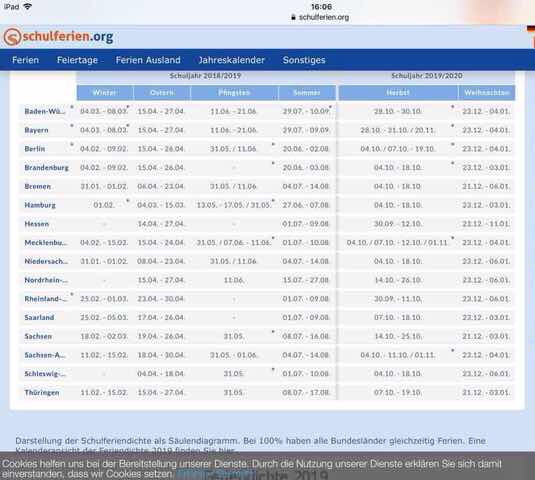The image size is (535, 480).
Task: Select the Weihnachten column header
Action: click(x=487, y=93)
